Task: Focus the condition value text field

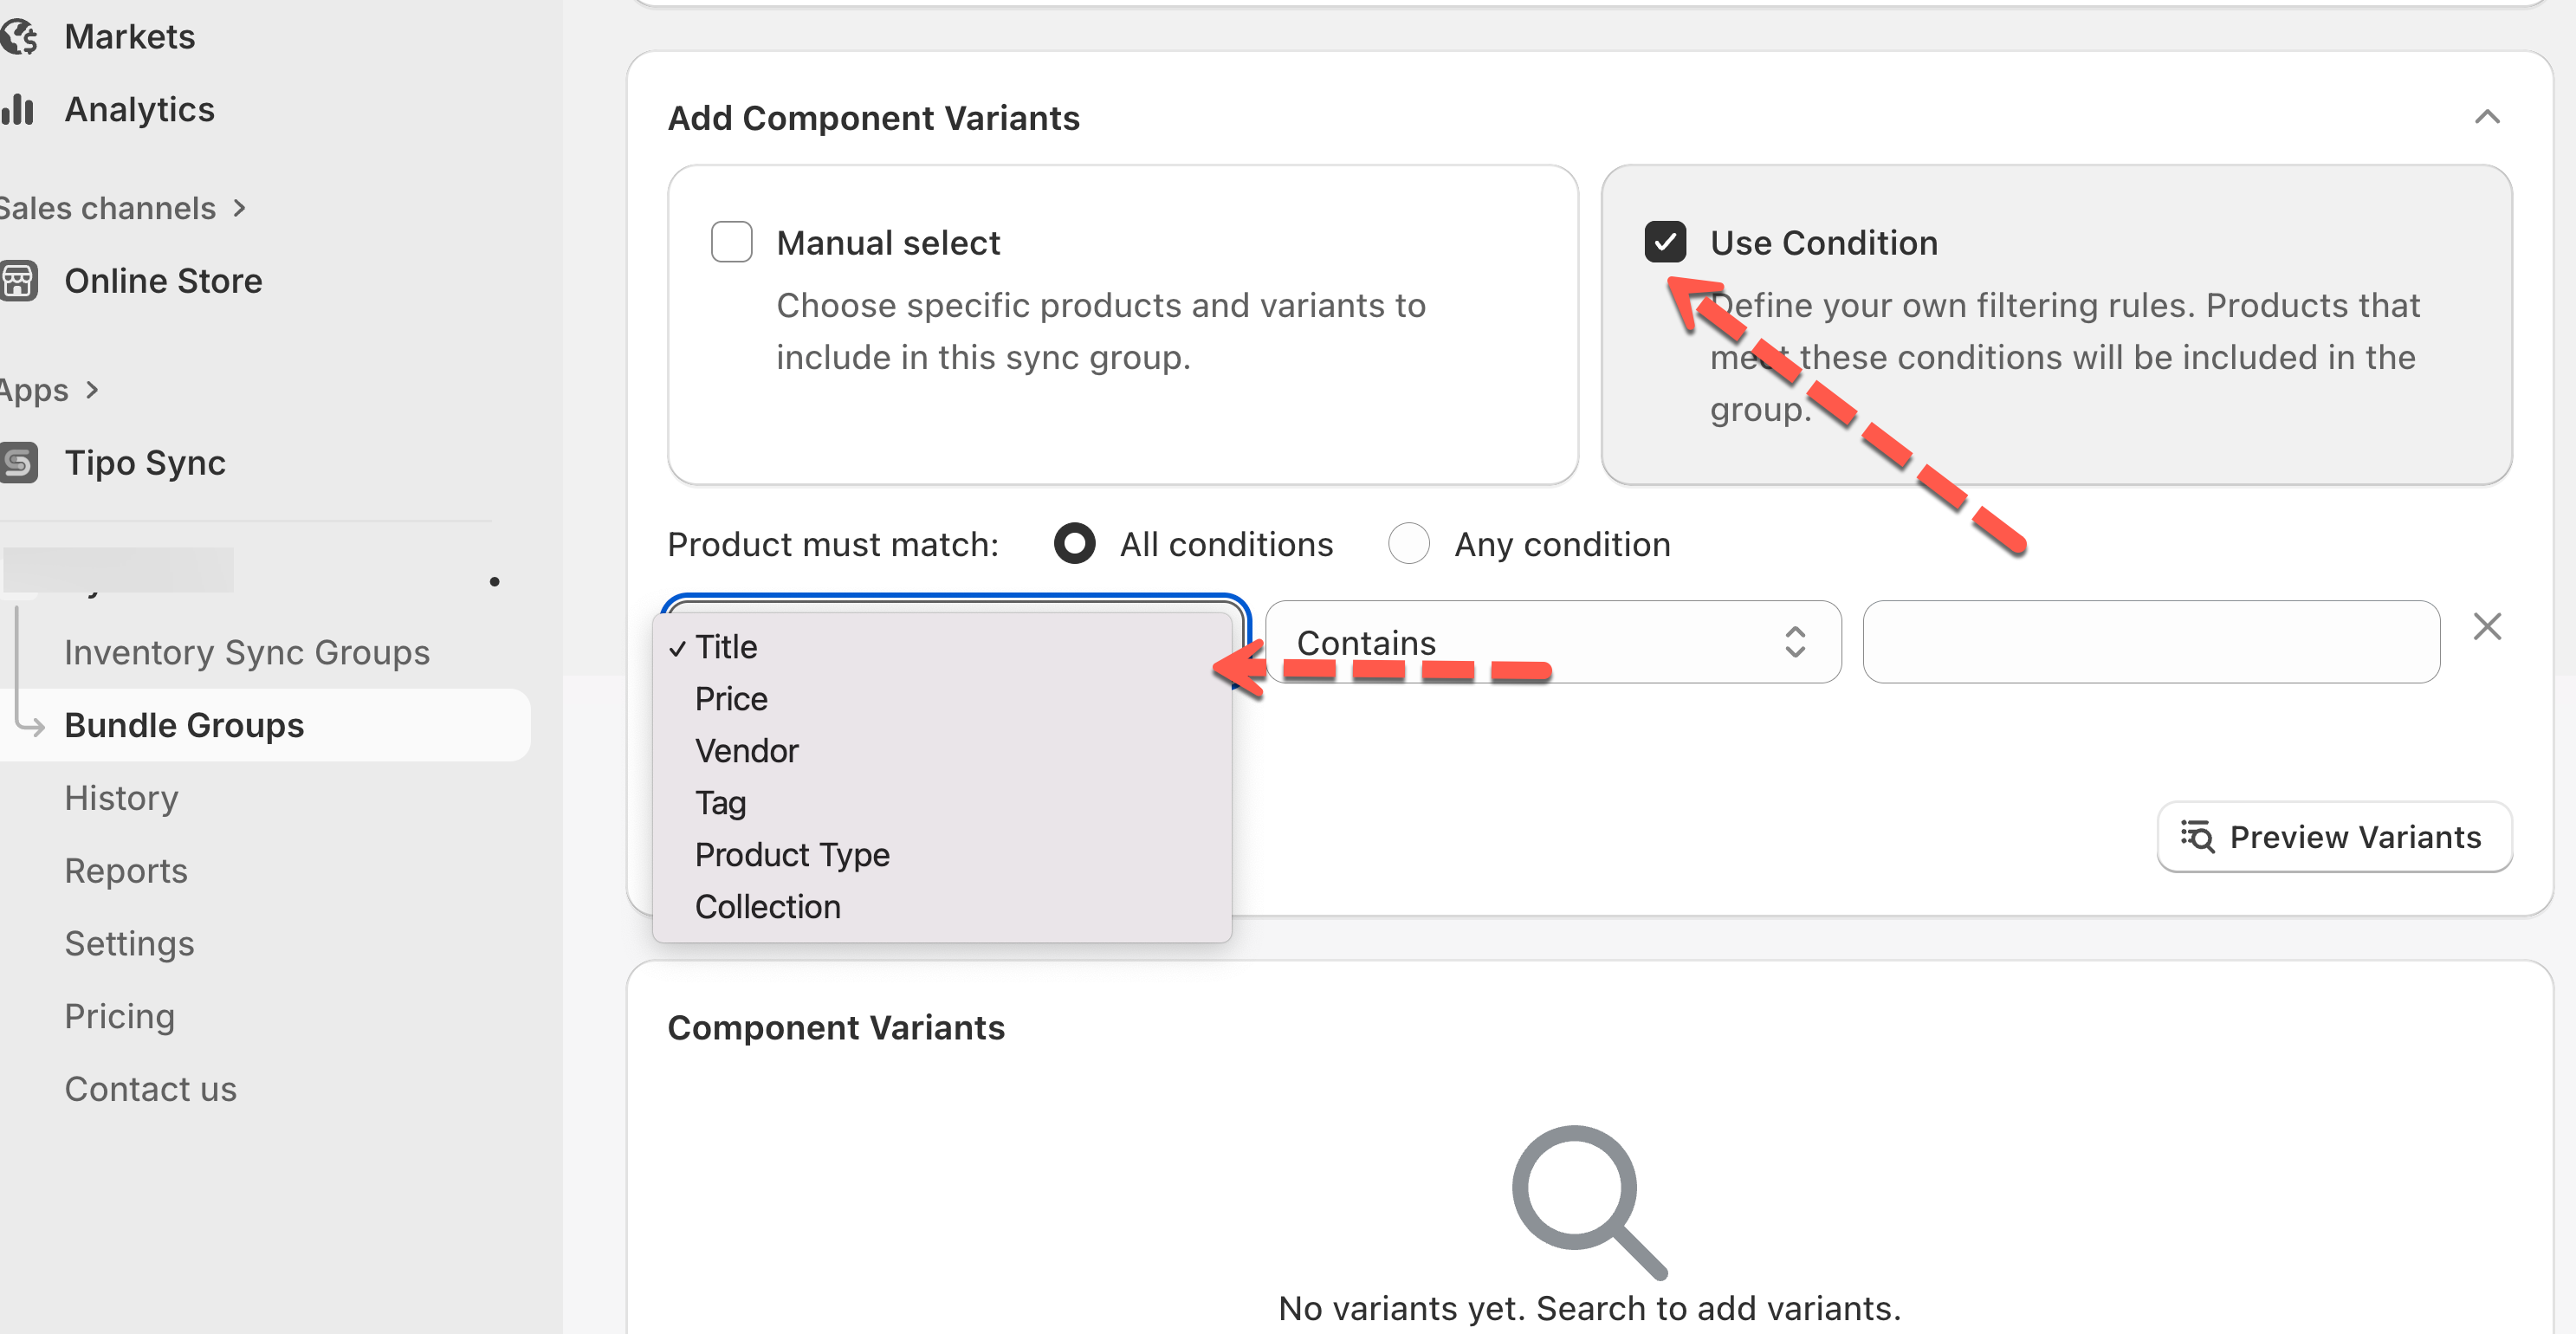Action: coord(2150,642)
